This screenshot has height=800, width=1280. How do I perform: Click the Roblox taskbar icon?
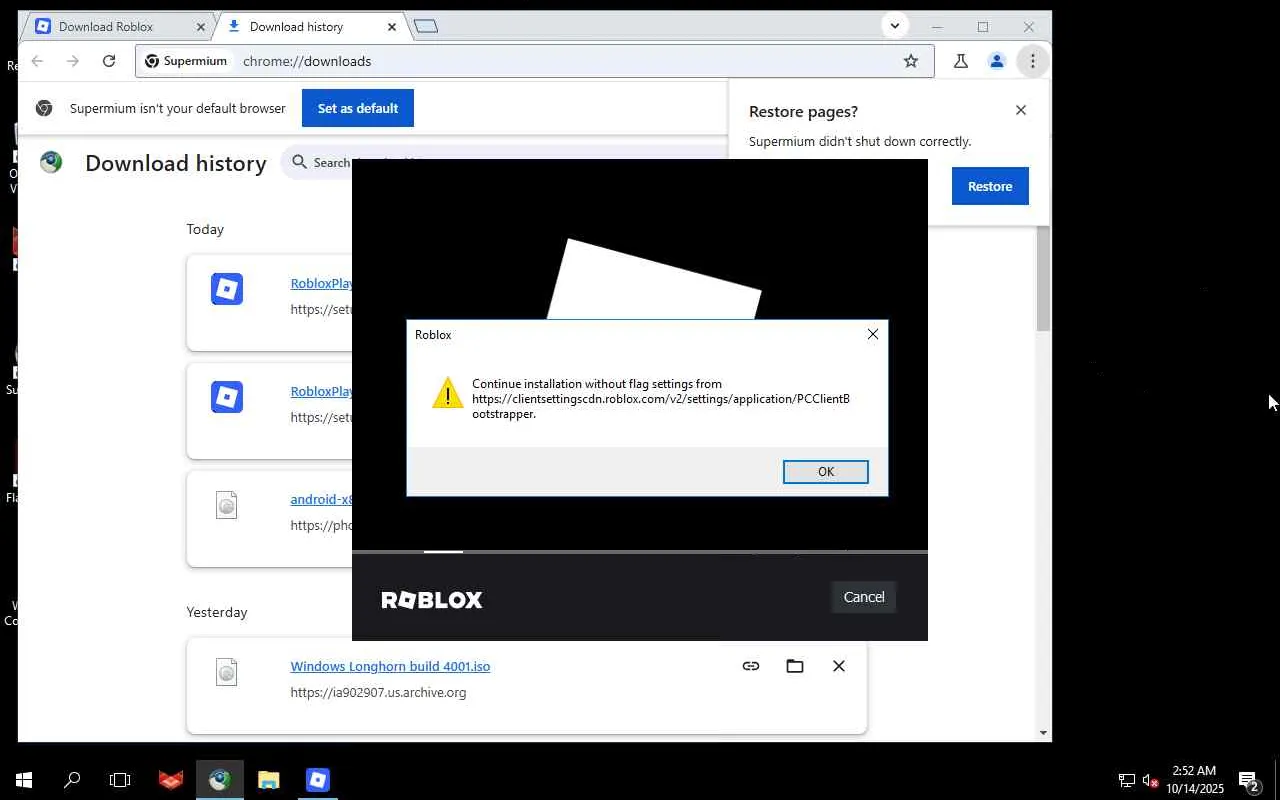(318, 780)
